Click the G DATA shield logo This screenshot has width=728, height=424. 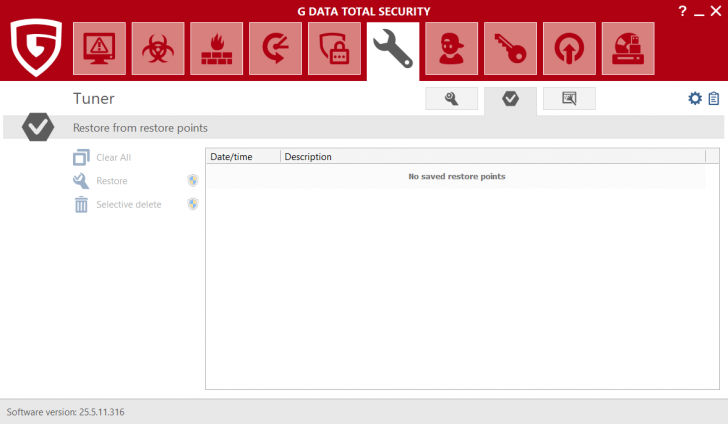click(36, 47)
